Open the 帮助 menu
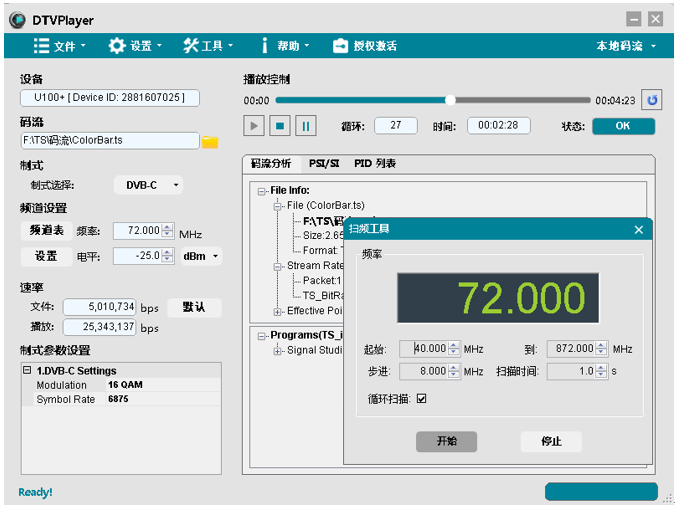675x510 pixels. click(285, 46)
